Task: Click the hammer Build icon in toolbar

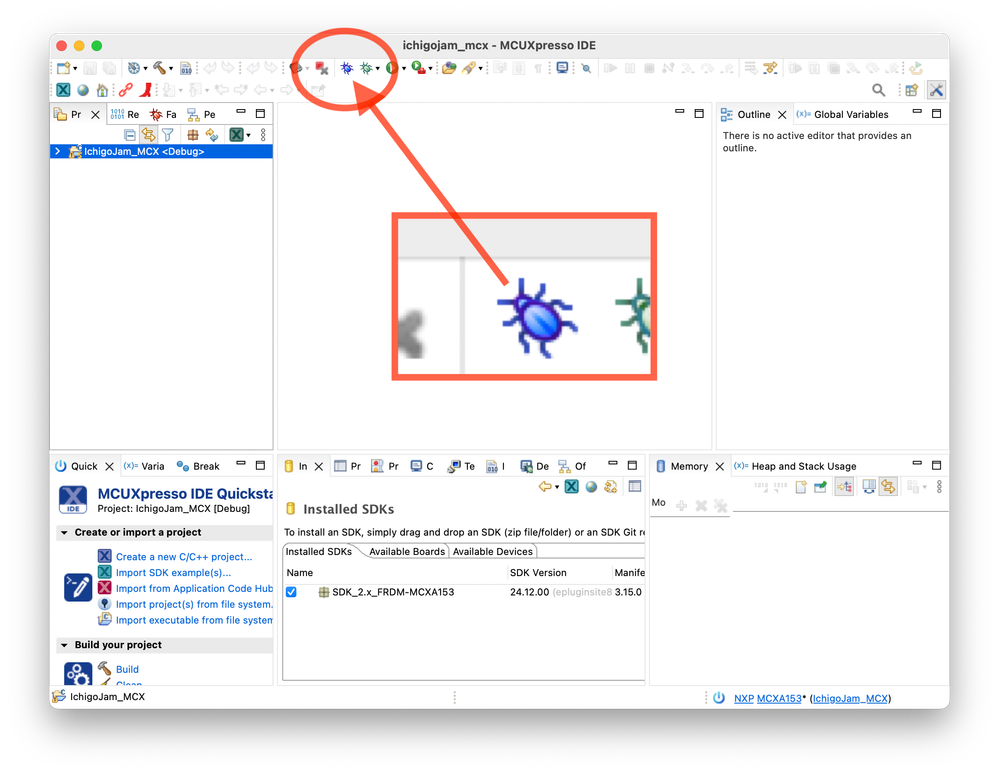Action: (159, 68)
